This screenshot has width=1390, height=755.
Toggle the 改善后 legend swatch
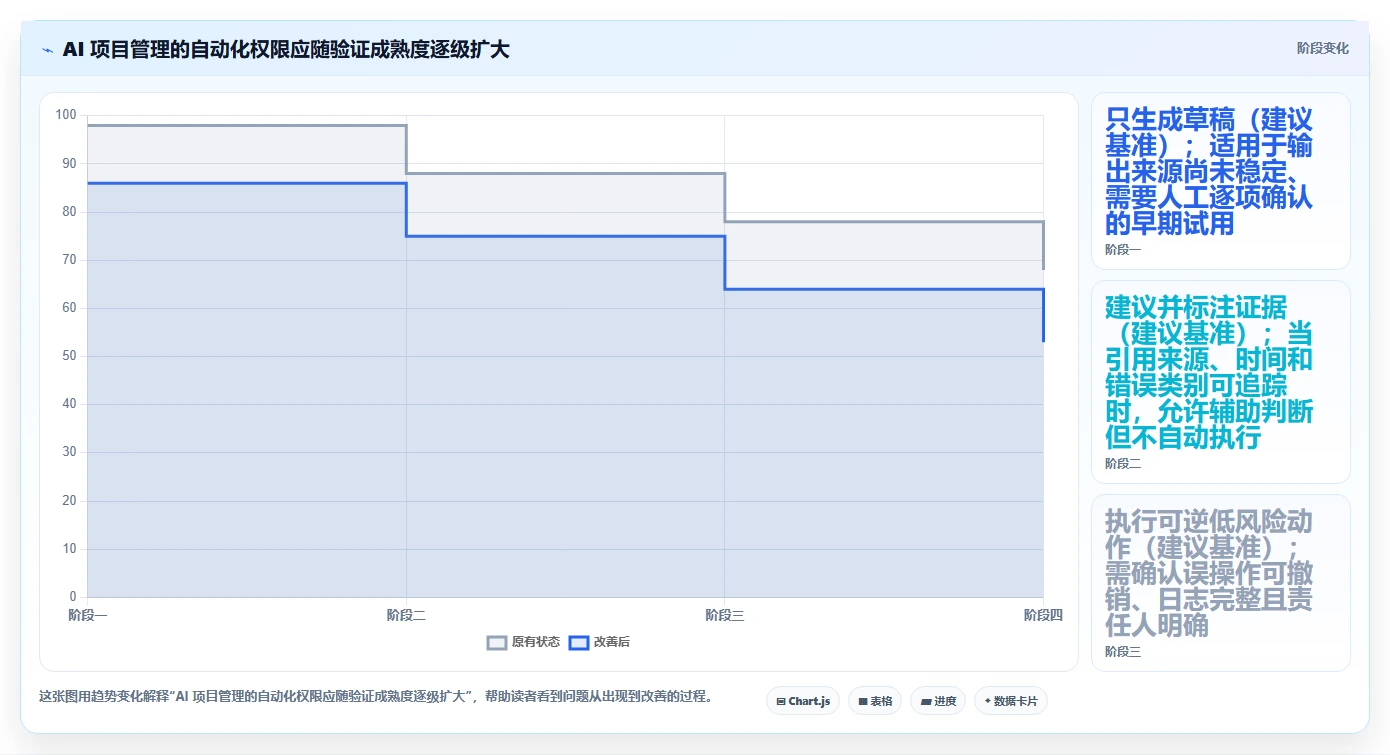coord(579,642)
